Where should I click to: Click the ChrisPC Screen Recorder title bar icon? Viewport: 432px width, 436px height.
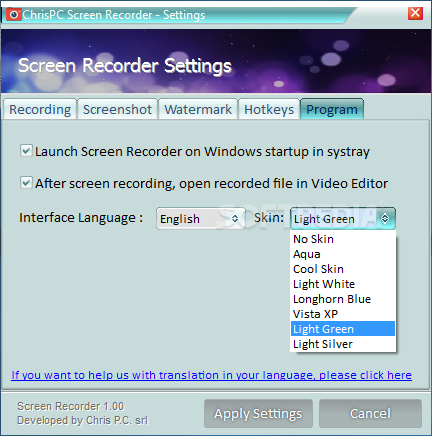click(x=14, y=15)
